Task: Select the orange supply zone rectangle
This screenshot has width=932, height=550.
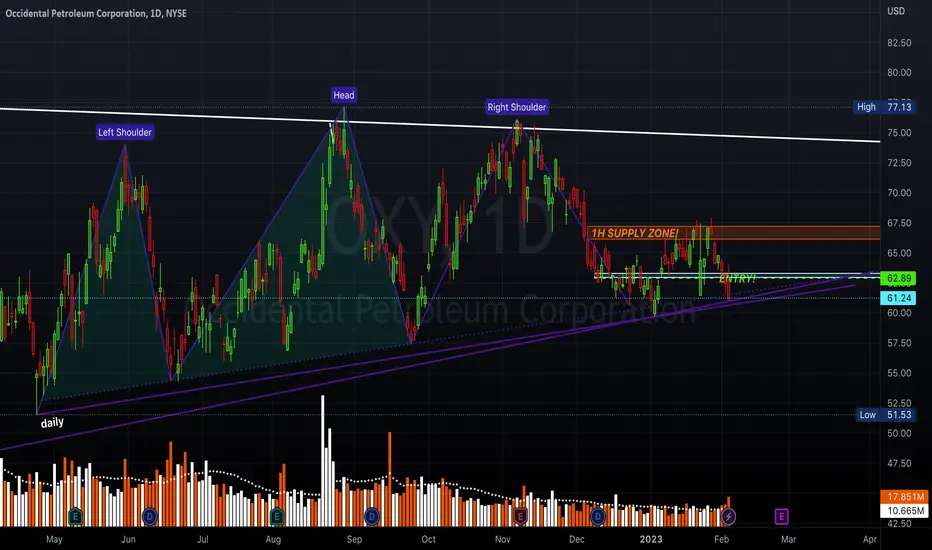Action: 734,232
